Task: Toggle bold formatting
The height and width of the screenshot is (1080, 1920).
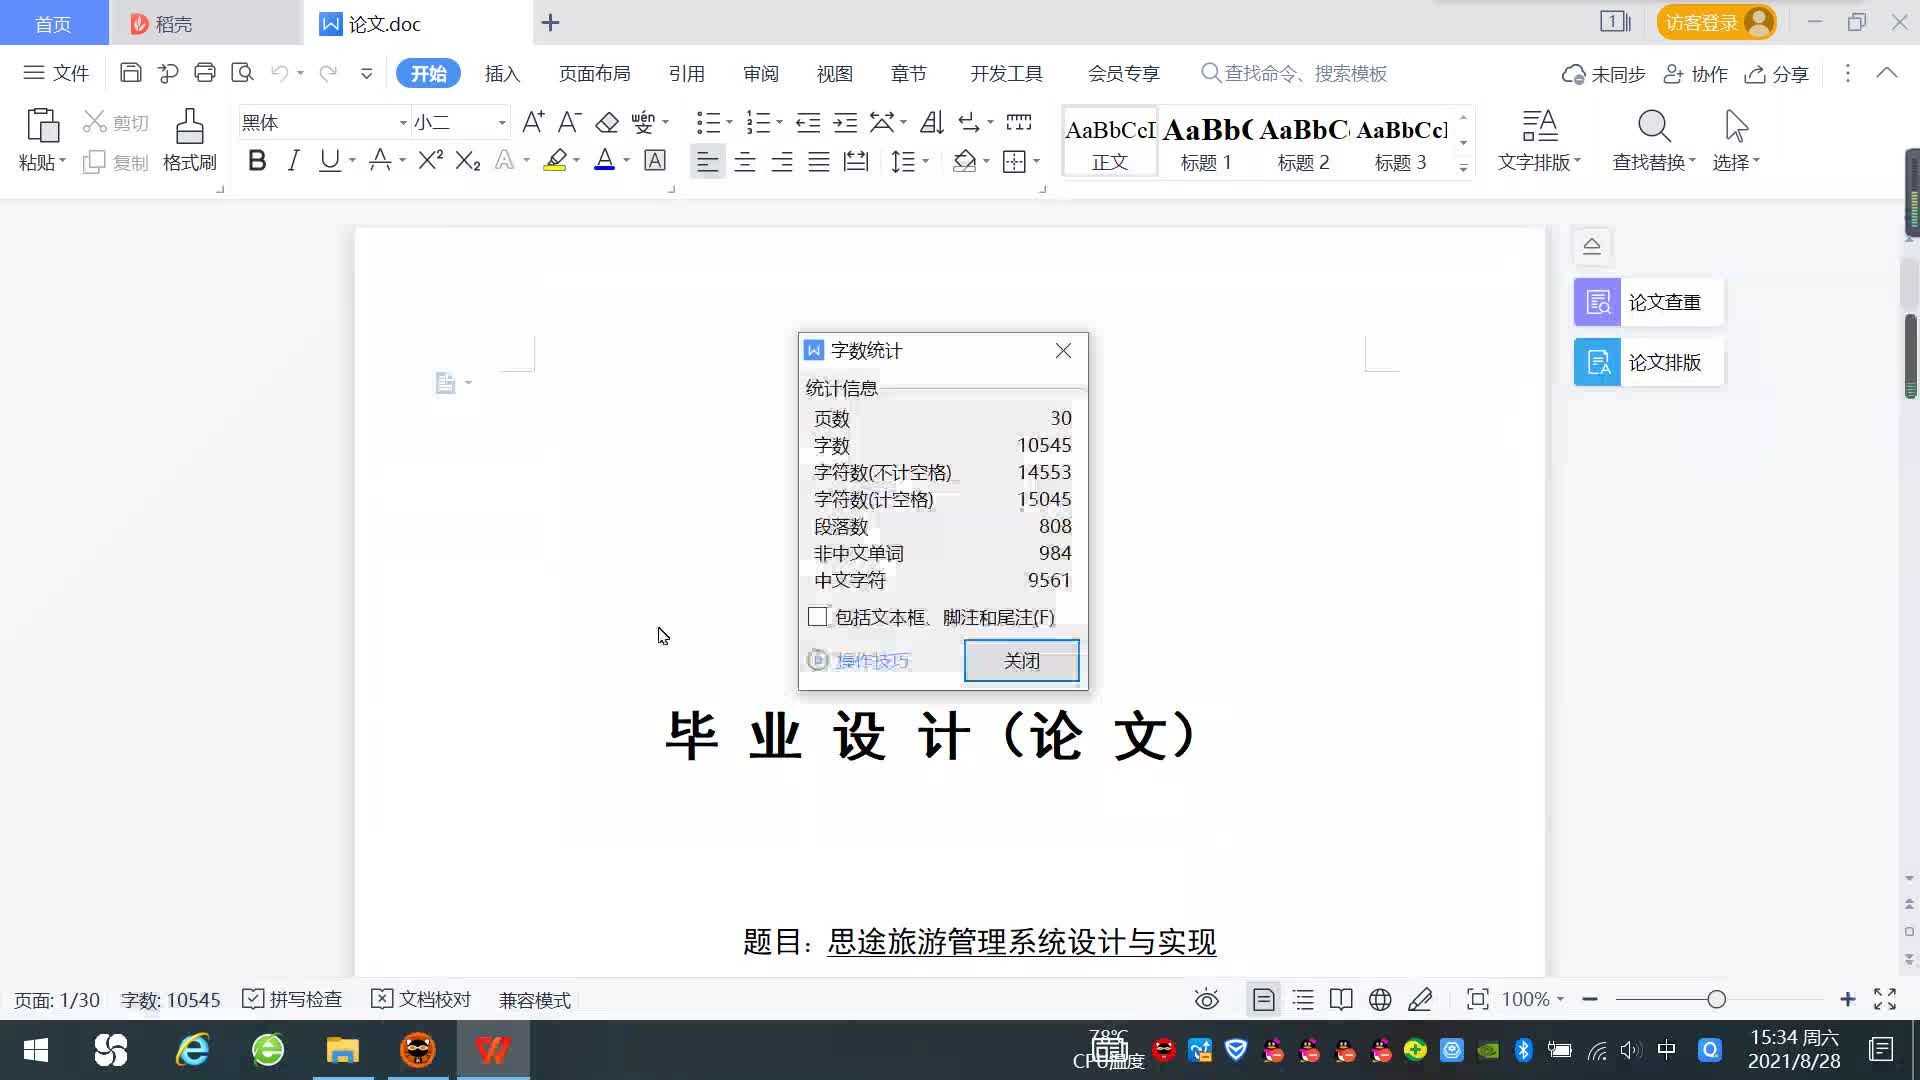Action: tap(257, 161)
